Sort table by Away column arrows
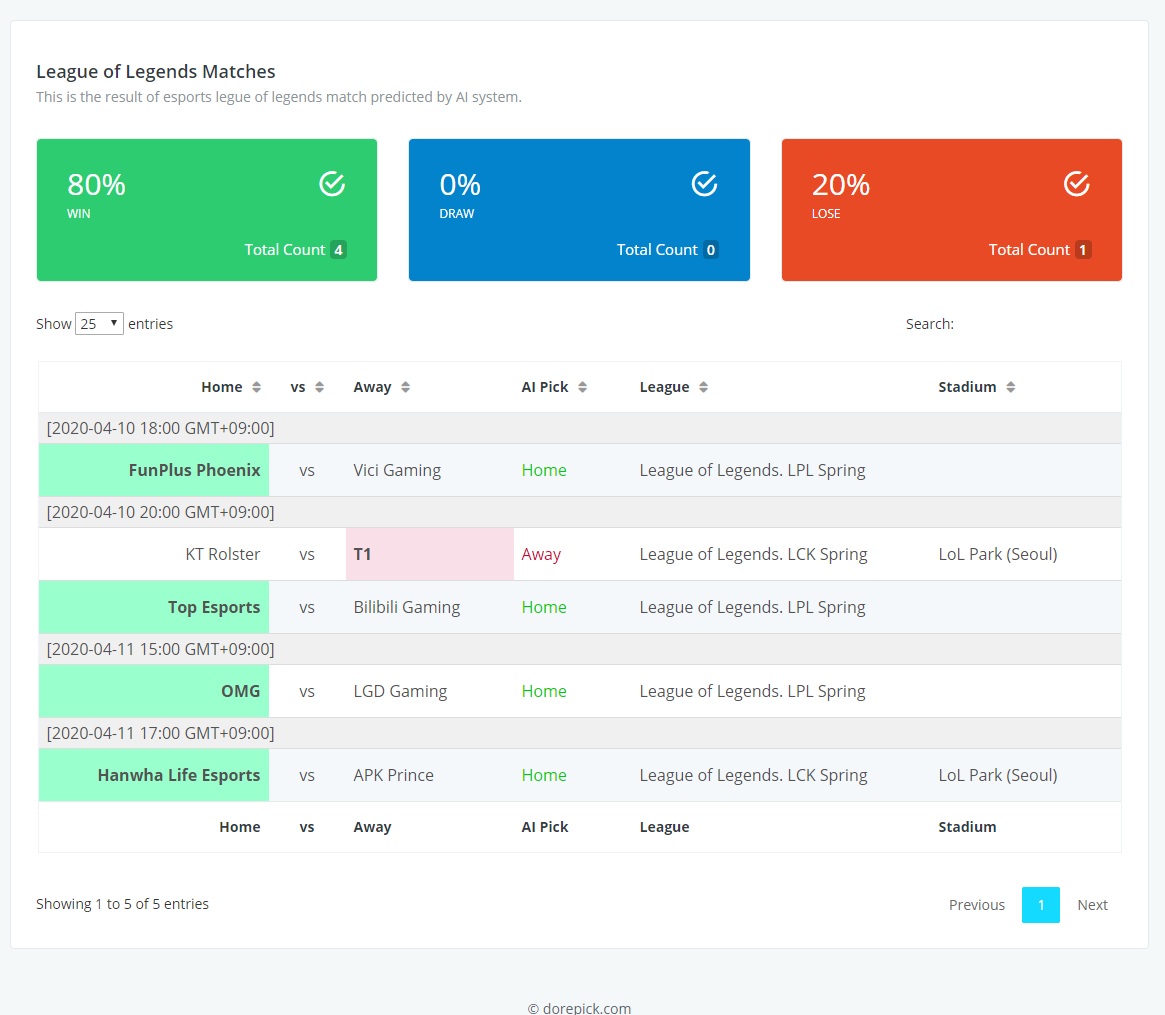Screen dimensions: 1165x1015 point(406,387)
